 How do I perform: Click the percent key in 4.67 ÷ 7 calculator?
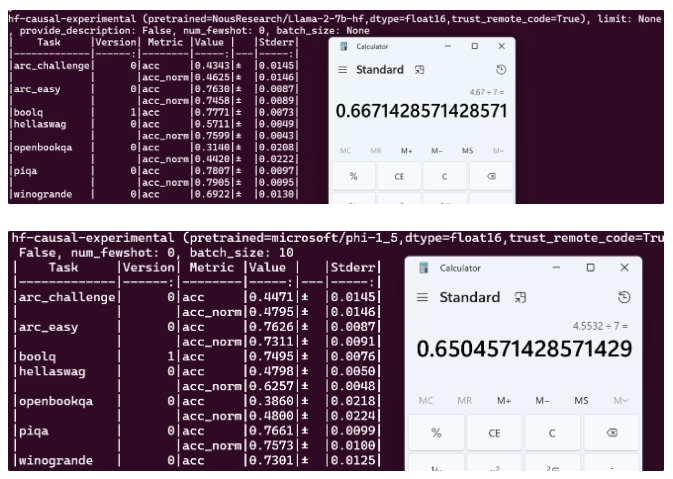[x=354, y=176]
